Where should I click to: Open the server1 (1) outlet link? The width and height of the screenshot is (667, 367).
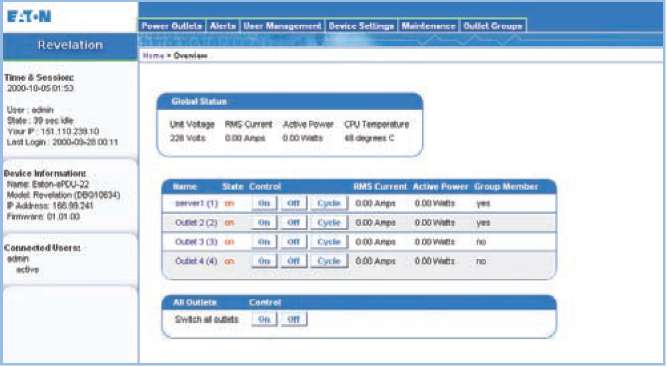coord(196,203)
